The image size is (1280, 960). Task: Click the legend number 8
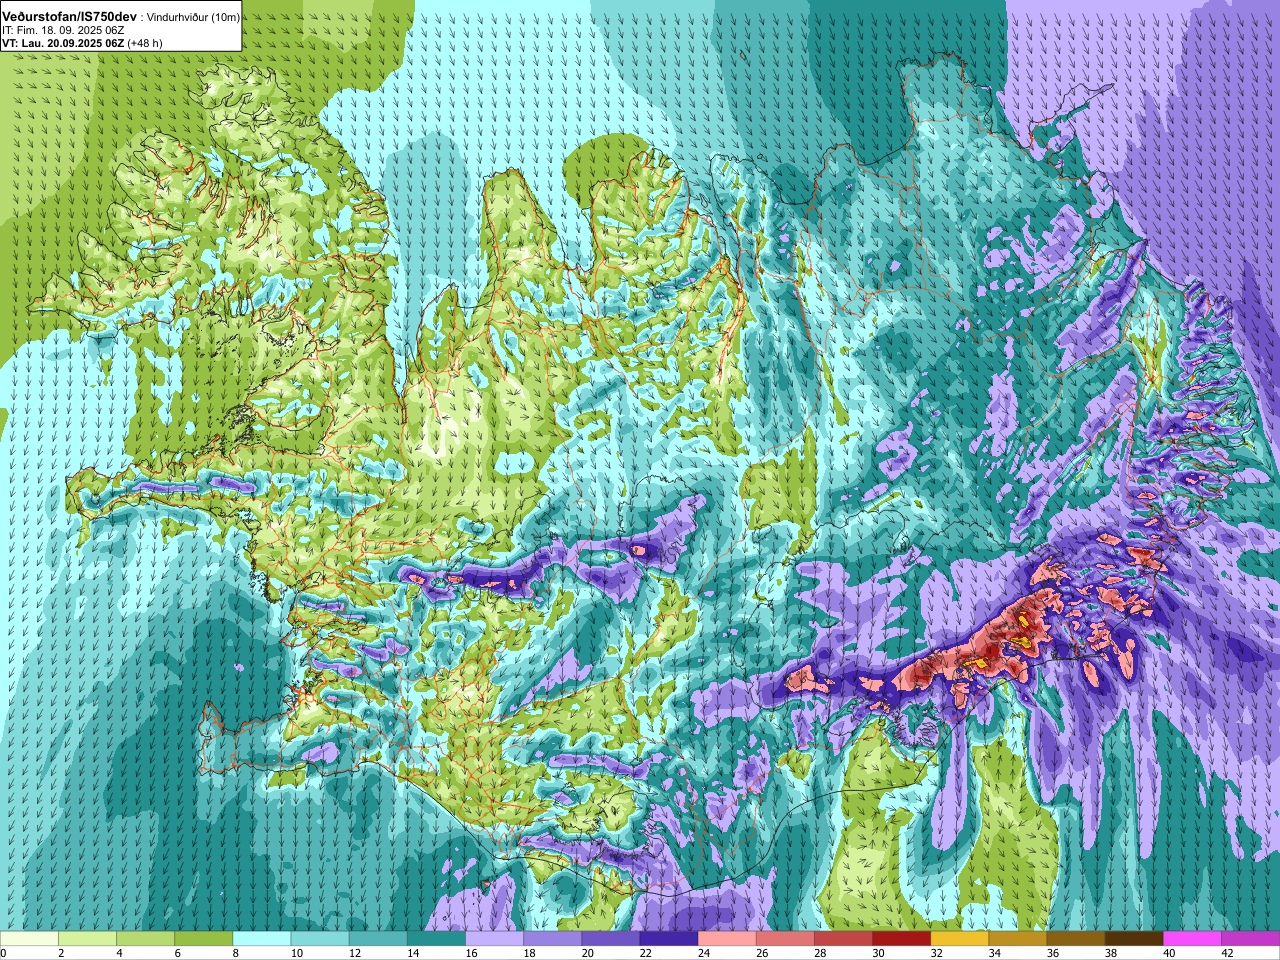click(x=234, y=953)
